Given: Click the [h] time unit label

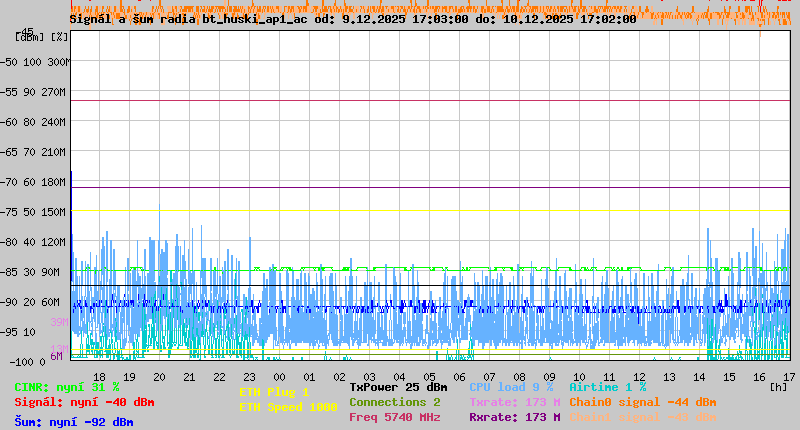Looking at the screenshot, I should 778,387.
